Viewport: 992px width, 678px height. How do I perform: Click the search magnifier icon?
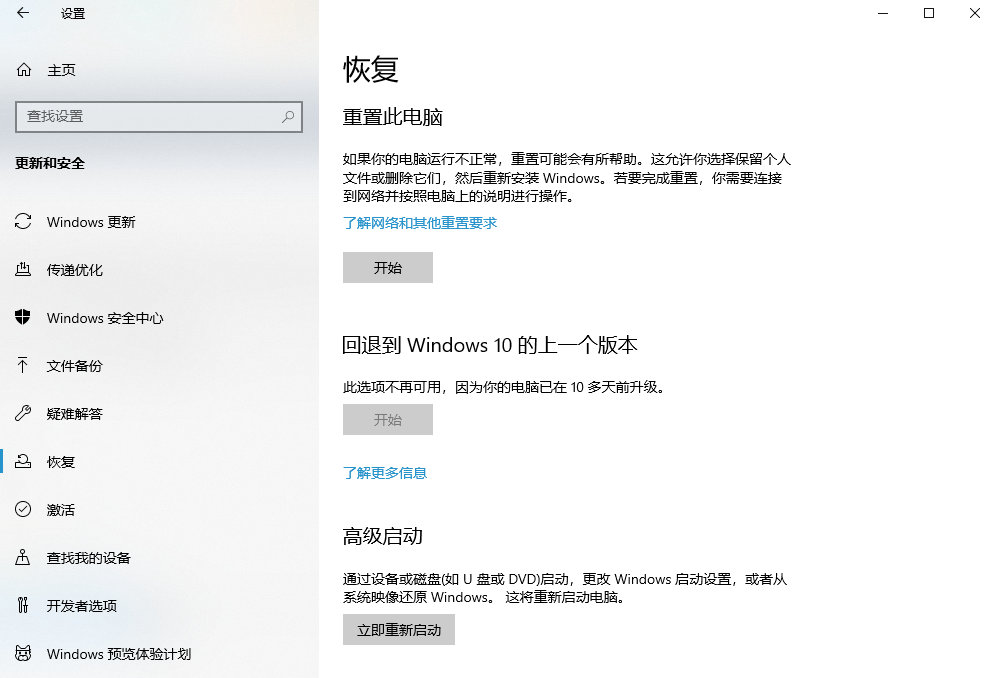pos(288,117)
